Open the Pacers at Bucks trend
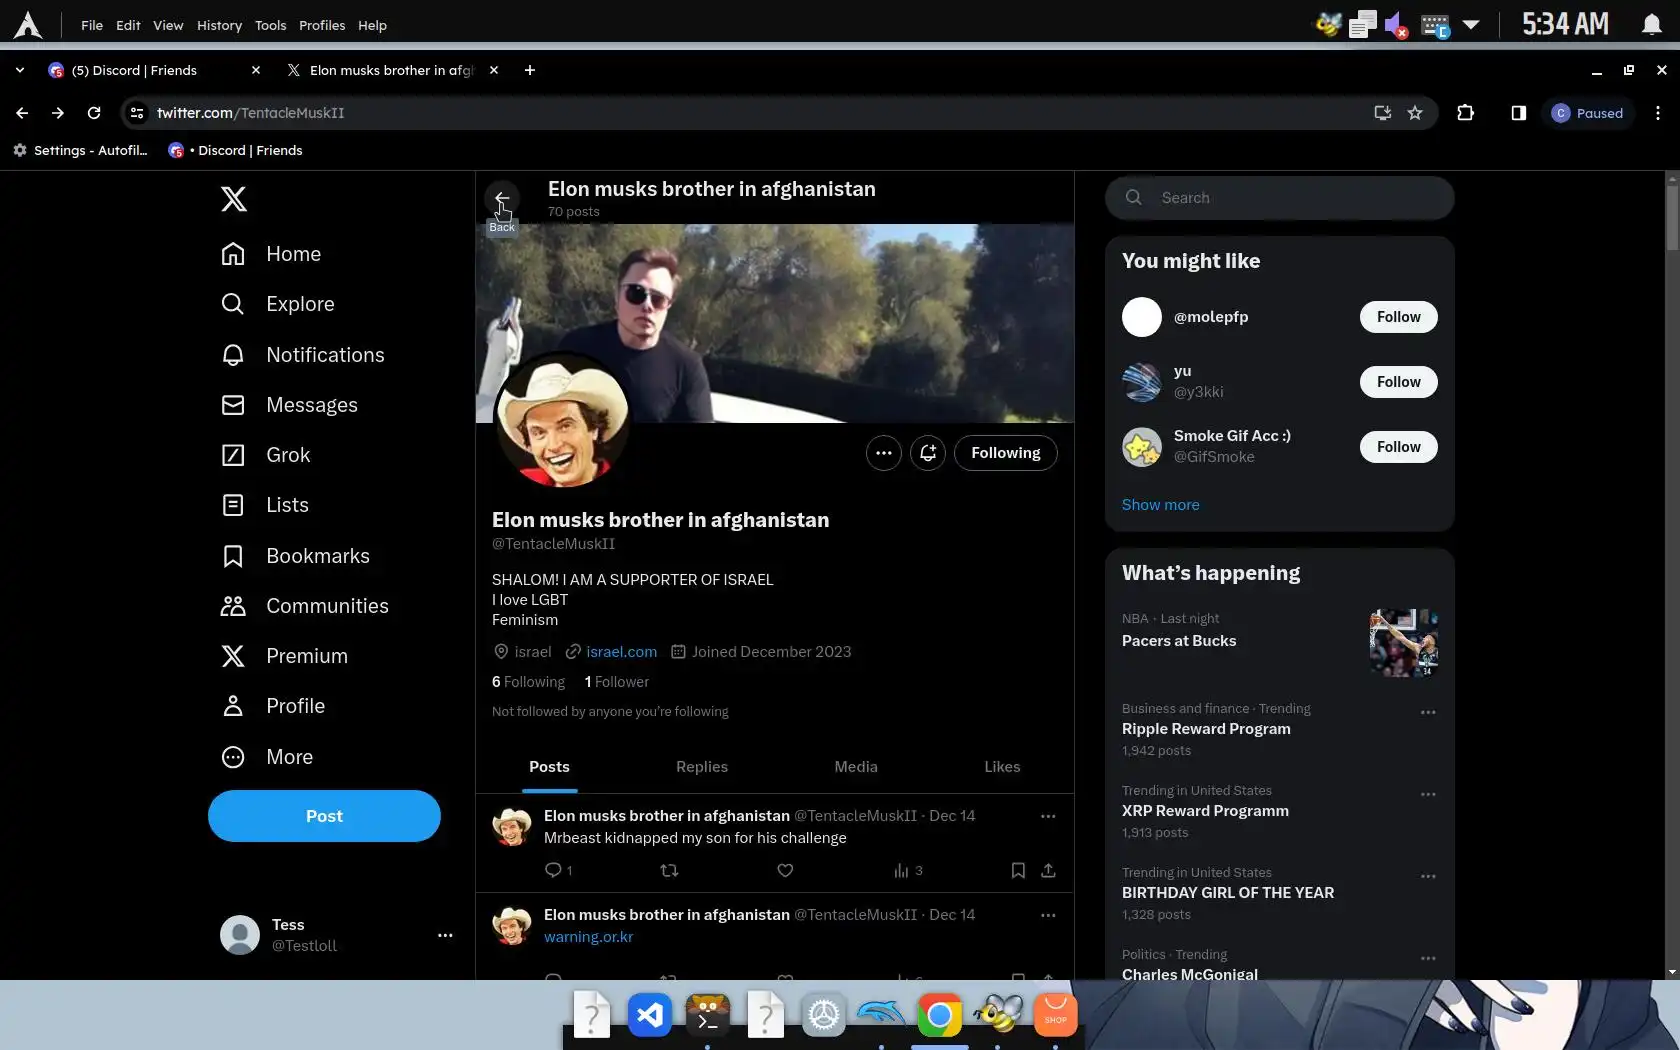This screenshot has width=1680, height=1050. [x=1279, y=642]
